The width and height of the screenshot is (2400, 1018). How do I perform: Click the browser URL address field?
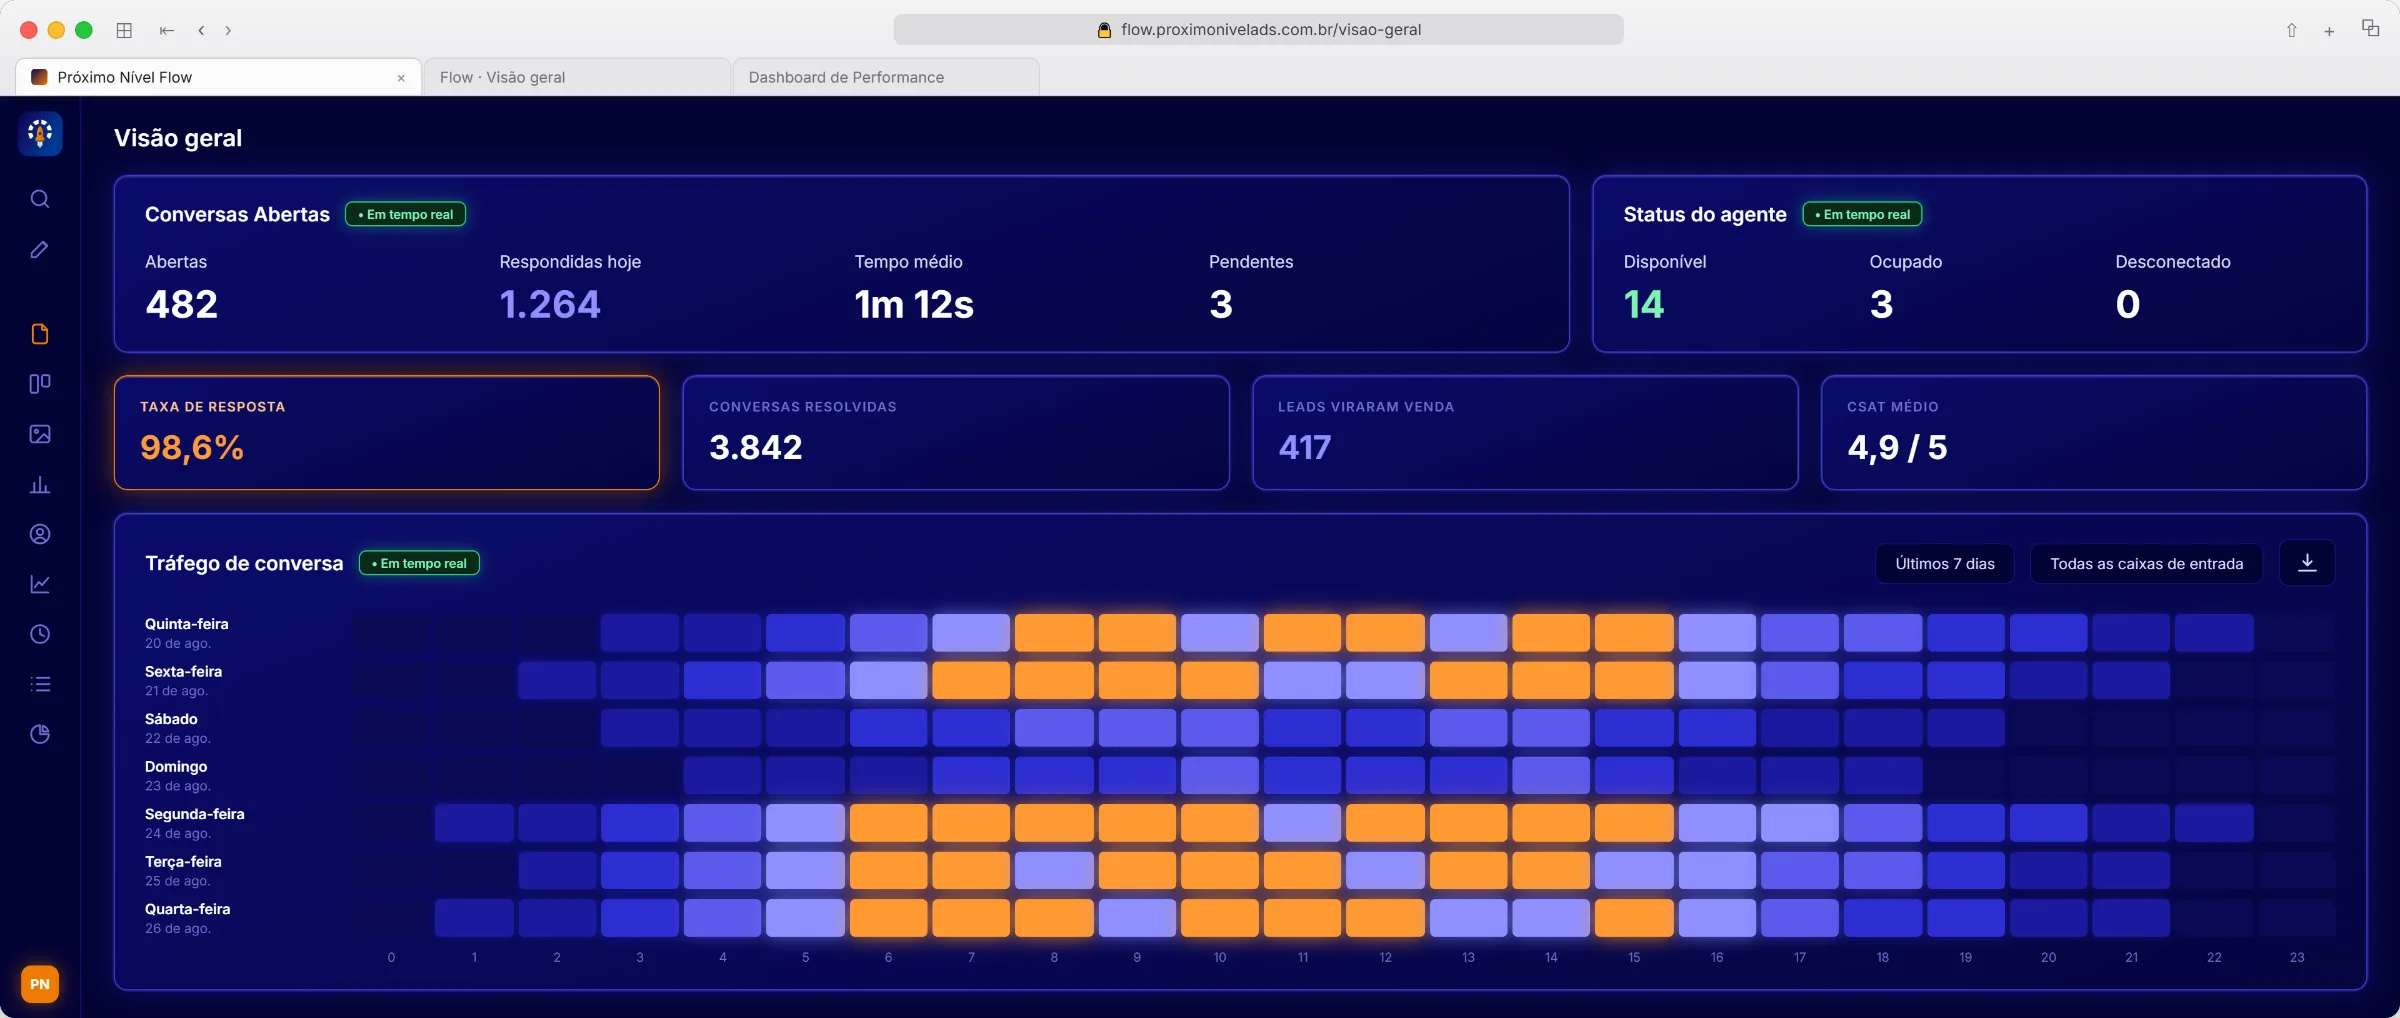click(1258, 30)
